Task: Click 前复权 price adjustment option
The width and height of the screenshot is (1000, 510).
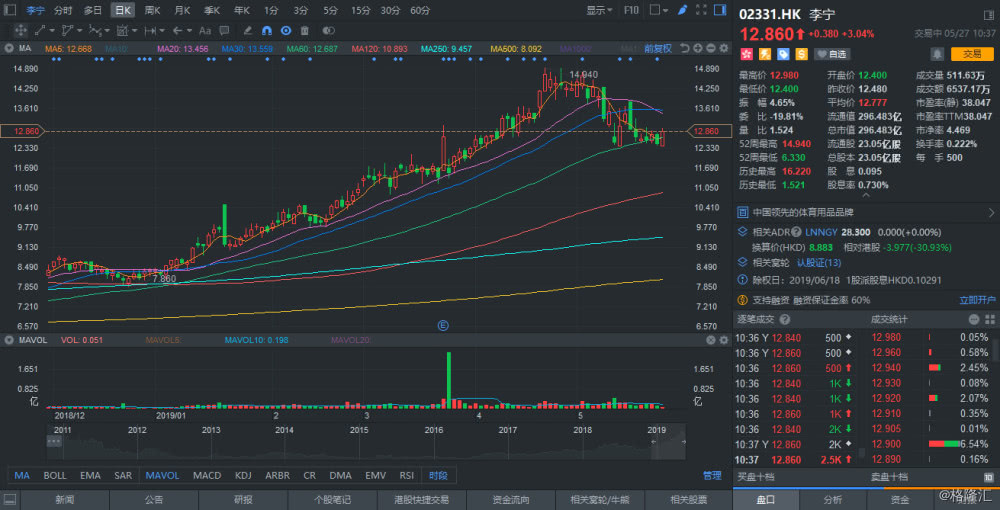Action: pos(658,48)
